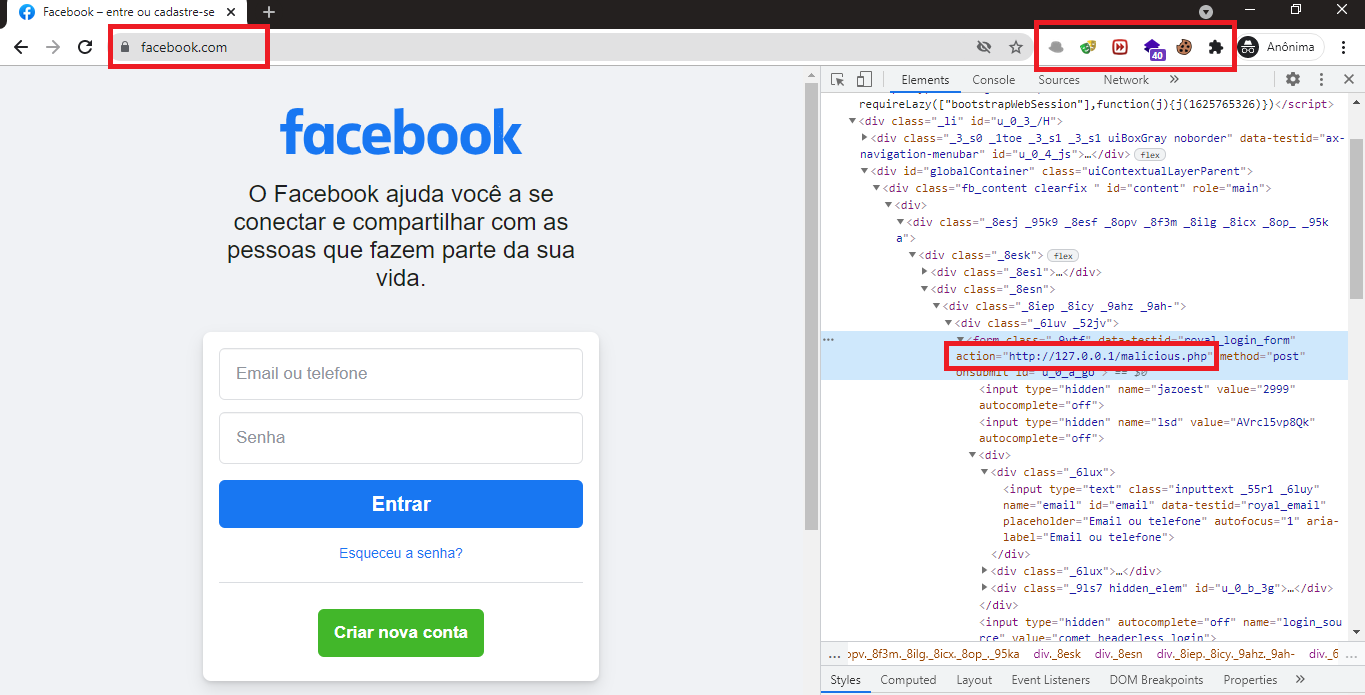Open the Layout pane tab
Screen dimensions: 1365x695
point(974,680)
